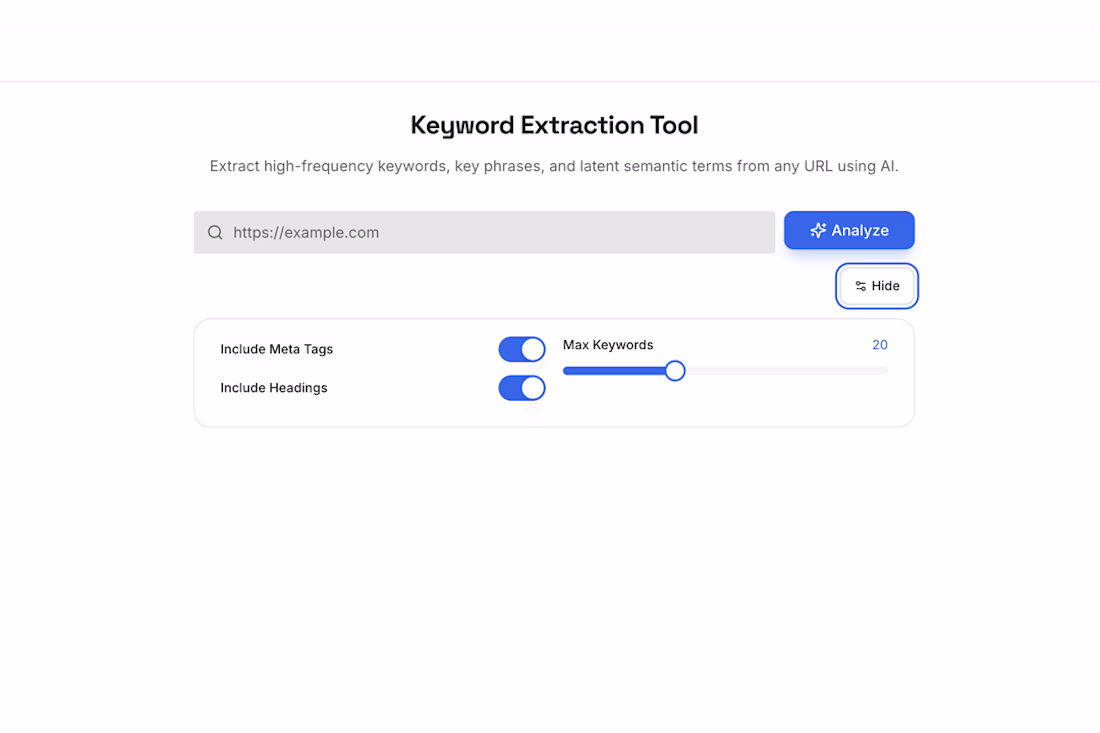Toggle the Include Meta Tags switch

521,349
